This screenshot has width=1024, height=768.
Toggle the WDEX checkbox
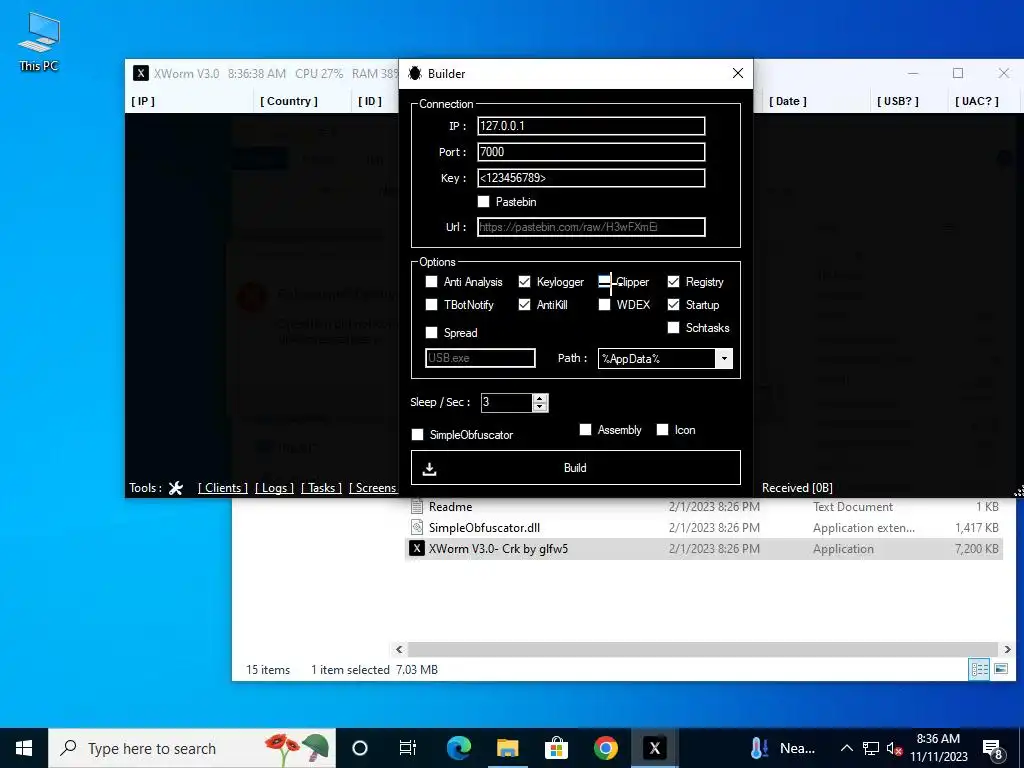pyautogui.click(x=605, y=304)
